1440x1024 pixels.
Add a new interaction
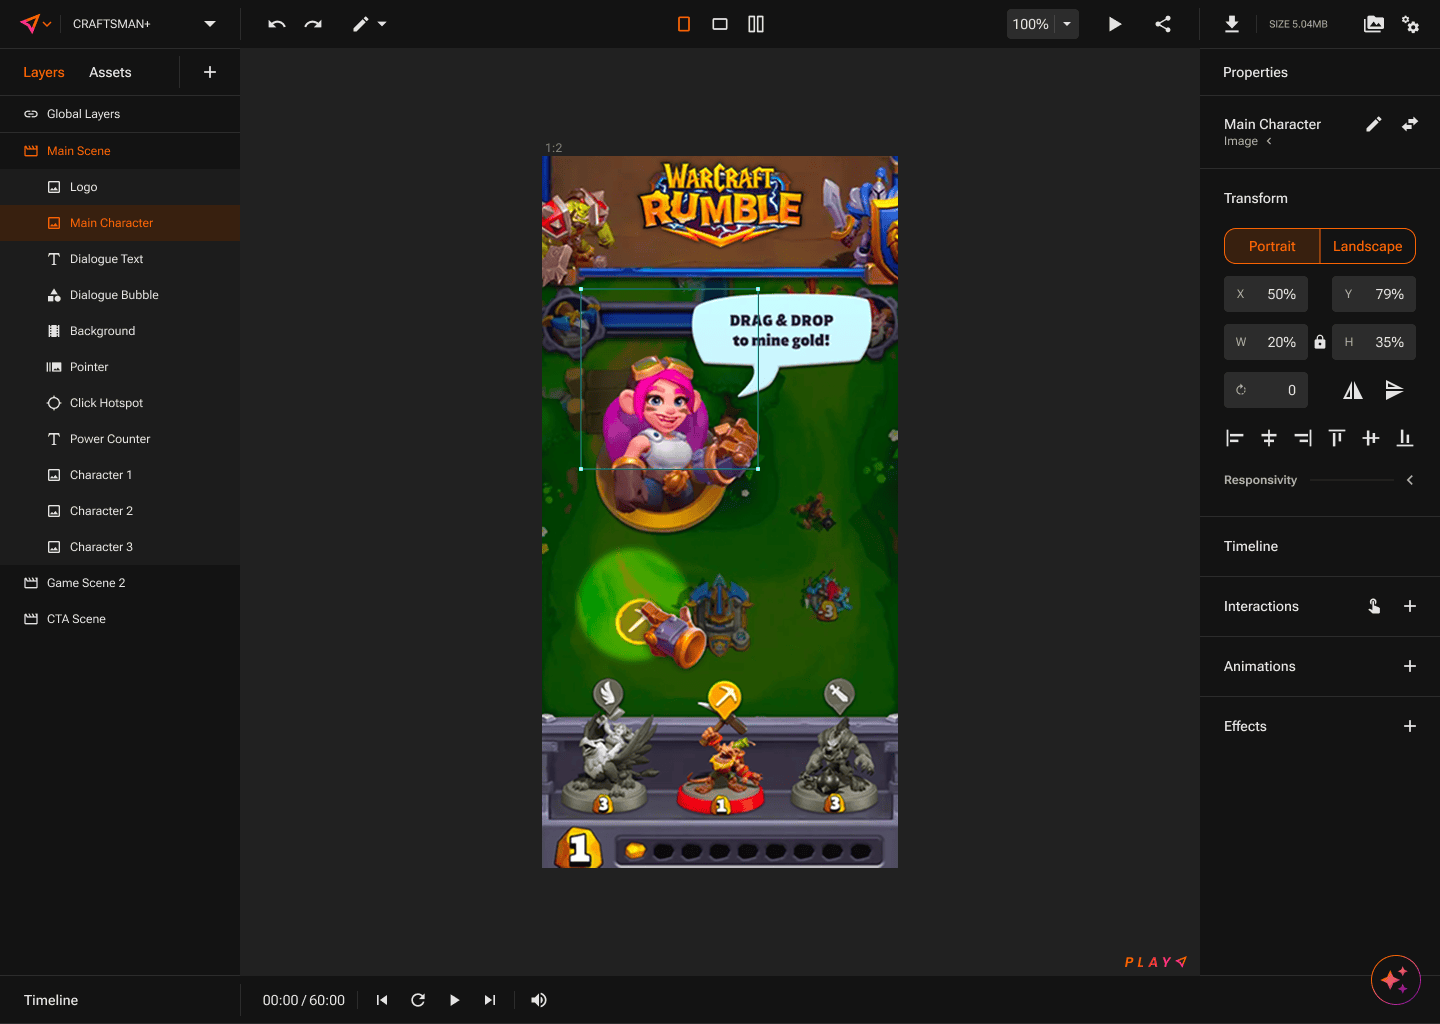pyautogui.click(x=1410, y=606)
